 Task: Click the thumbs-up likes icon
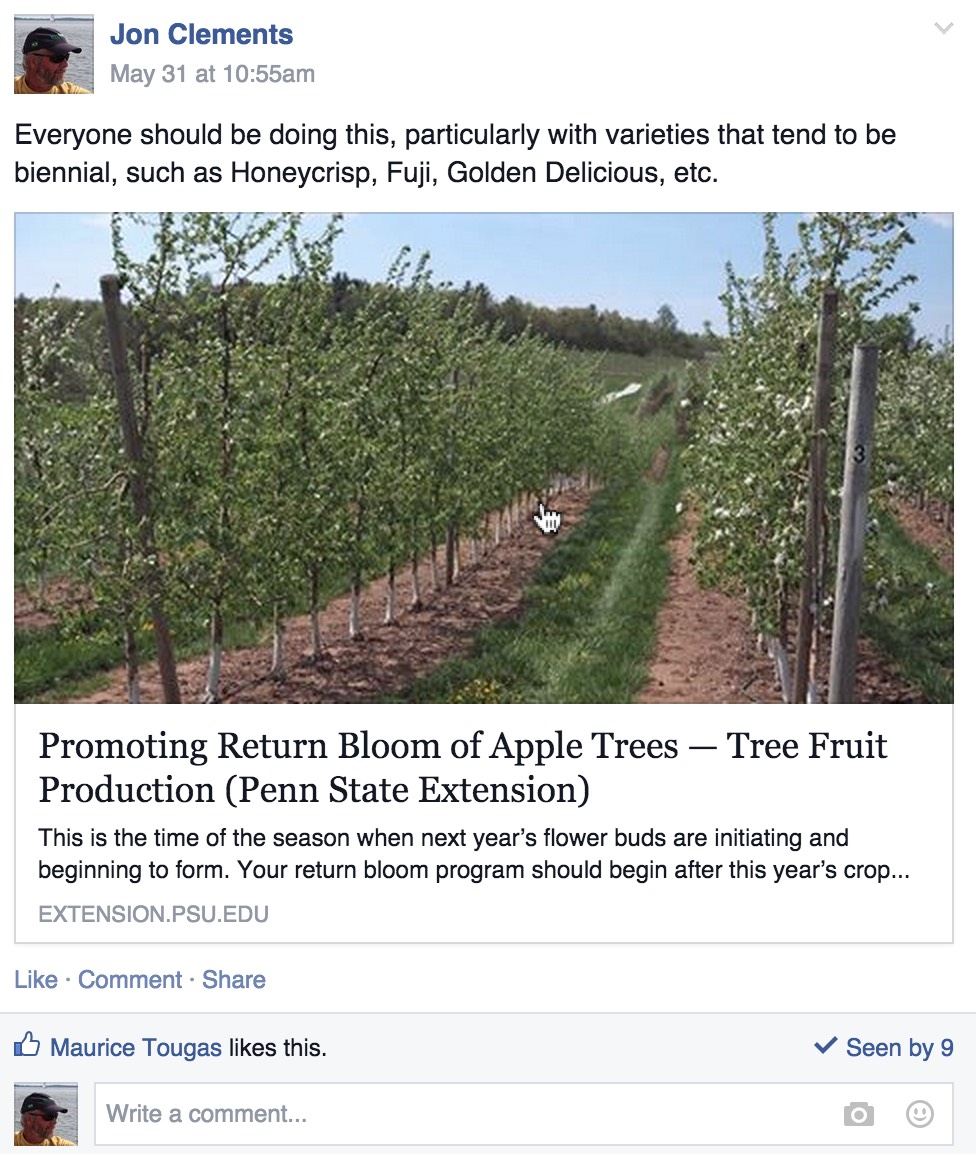(27, 1047)
